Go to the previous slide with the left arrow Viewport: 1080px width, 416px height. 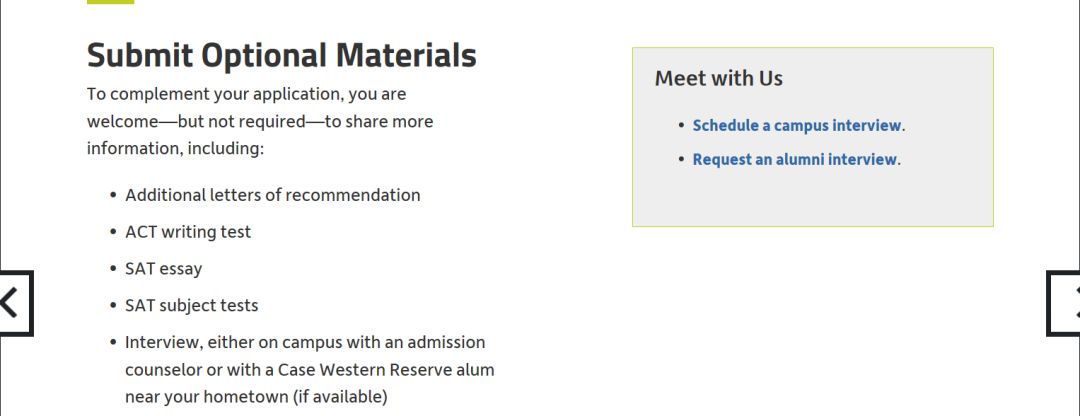(x=15, y=303)
